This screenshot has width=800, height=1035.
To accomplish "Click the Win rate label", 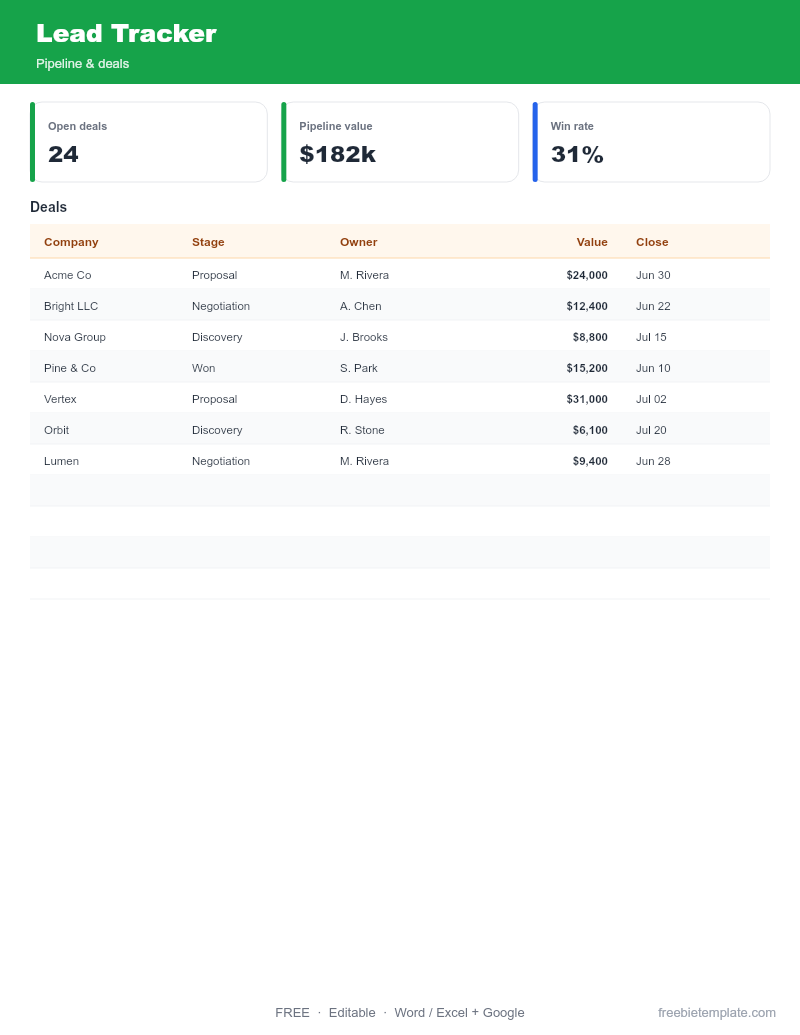I will (572, 126).
